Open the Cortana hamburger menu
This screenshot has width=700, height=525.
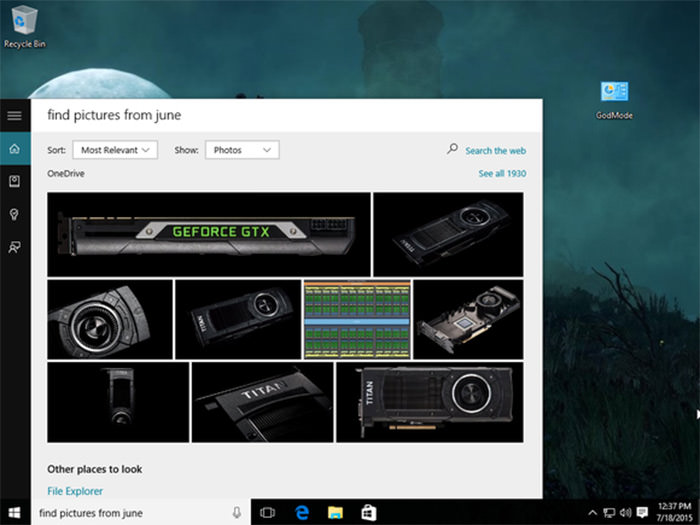pos(14,115)
